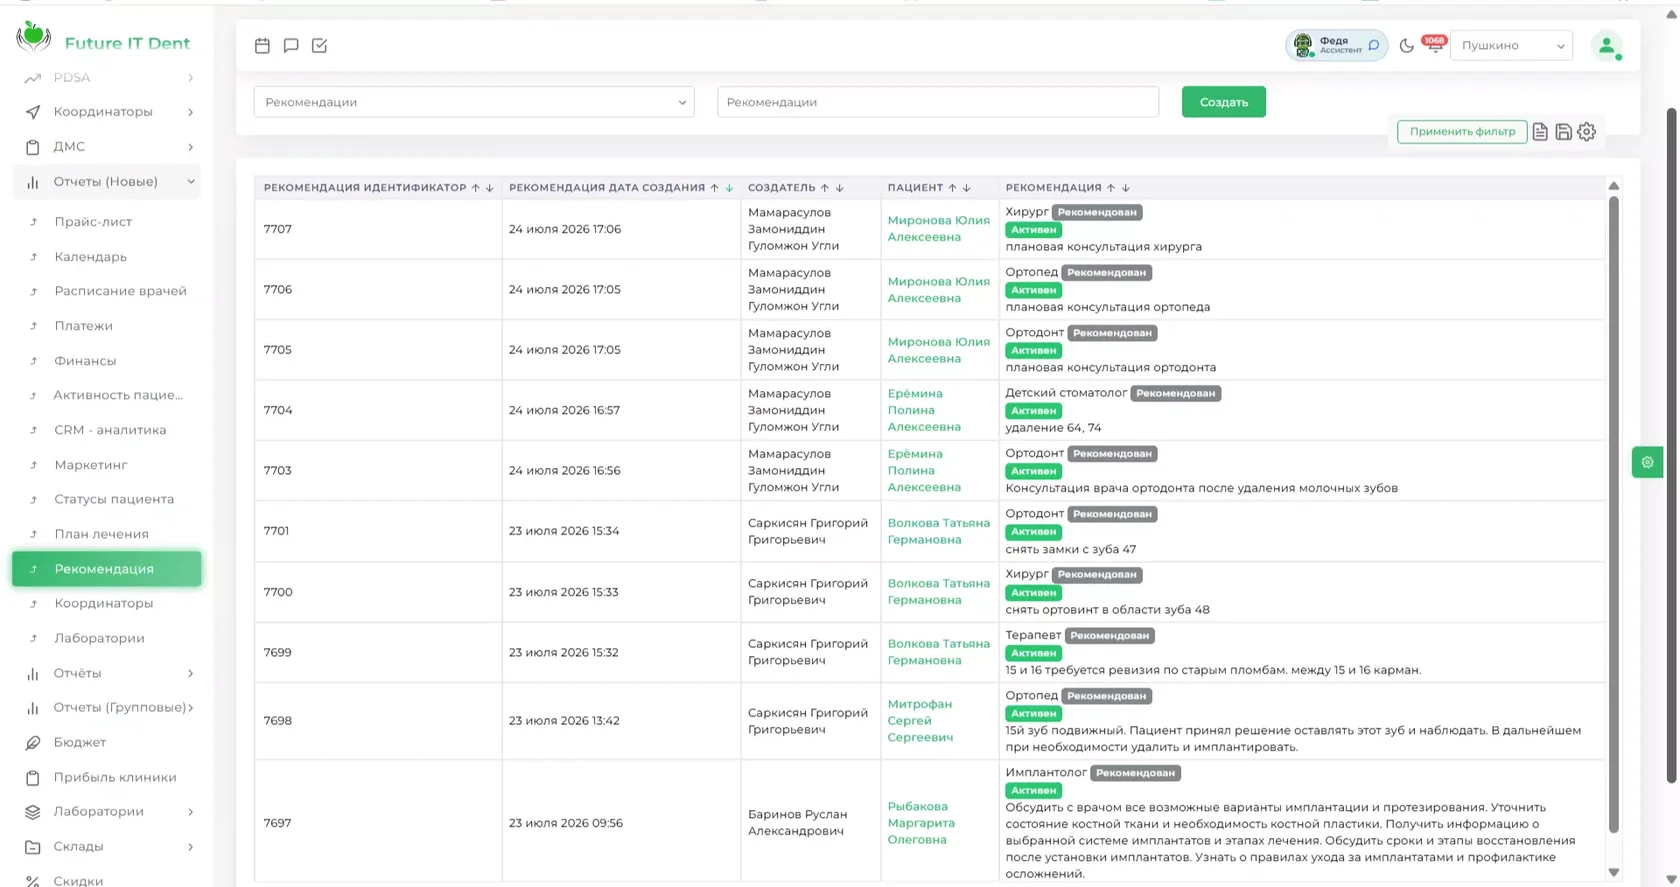
Task: Select the active Рекомендация sidebar item
Action: coord(107,569)
